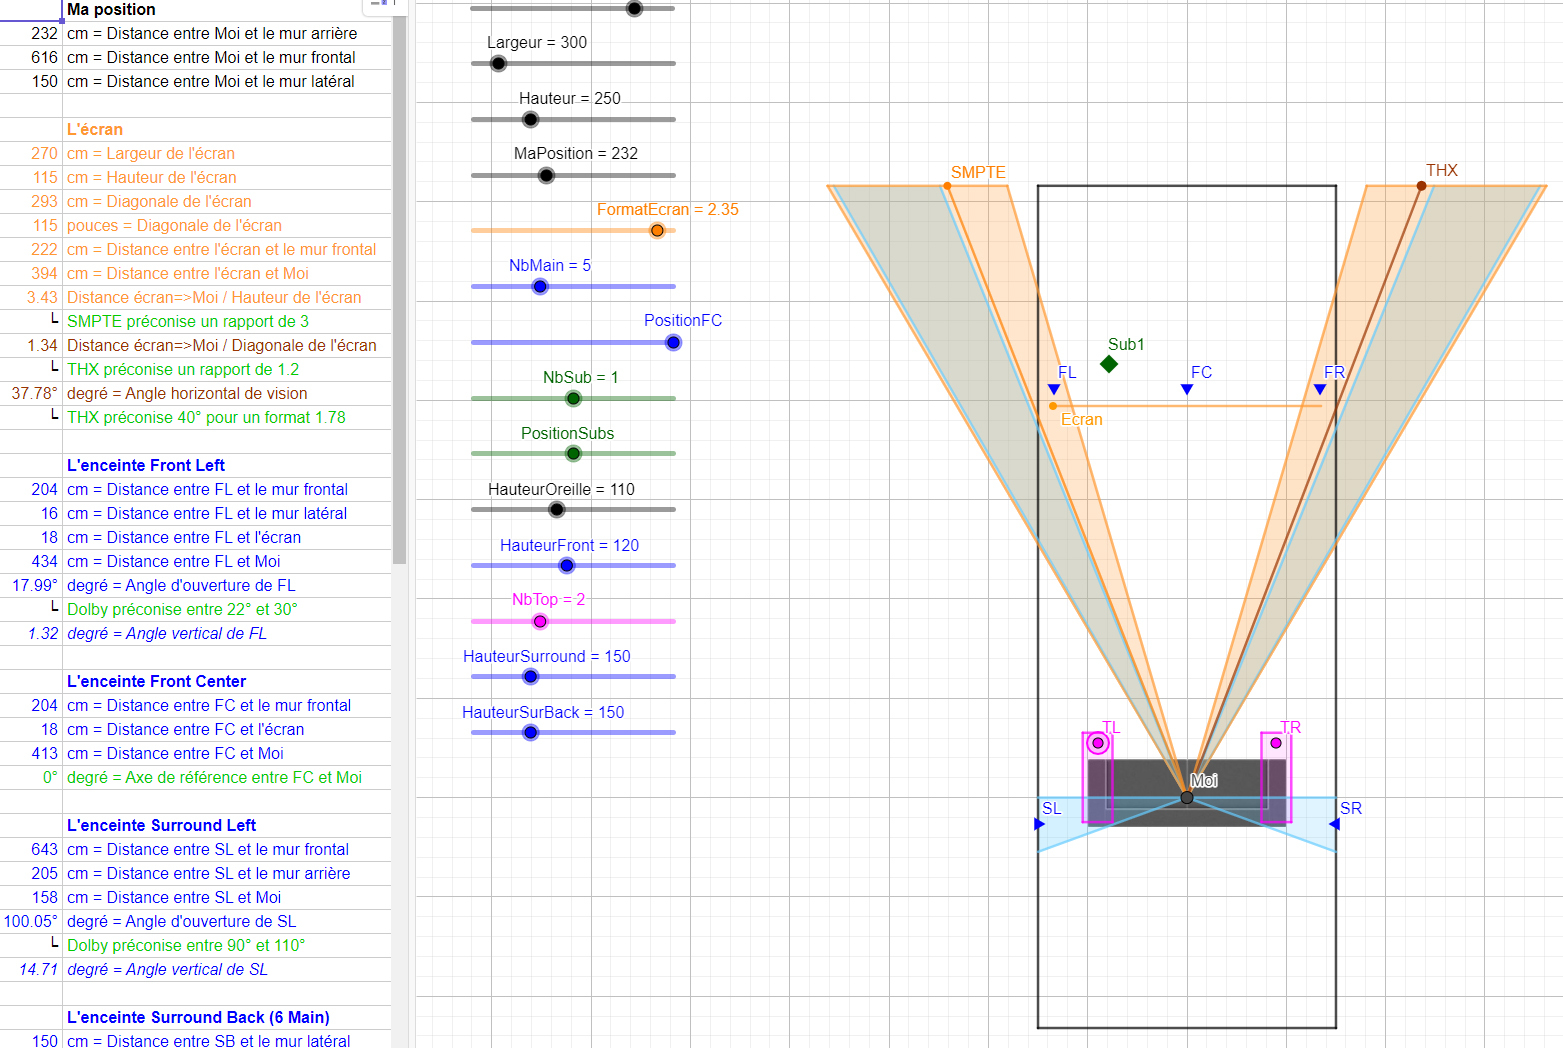Viewport: 1563px width, 1048px height.
Task: Click the green NbSub slider handle
Action: (x=573, y=399)
